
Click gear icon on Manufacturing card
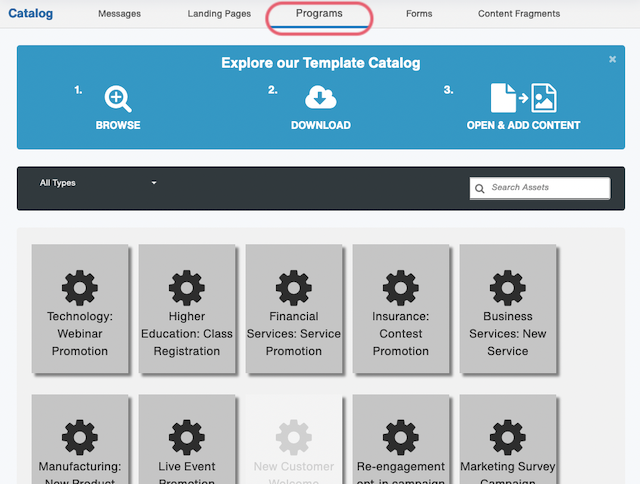click(x=80, y=437)
